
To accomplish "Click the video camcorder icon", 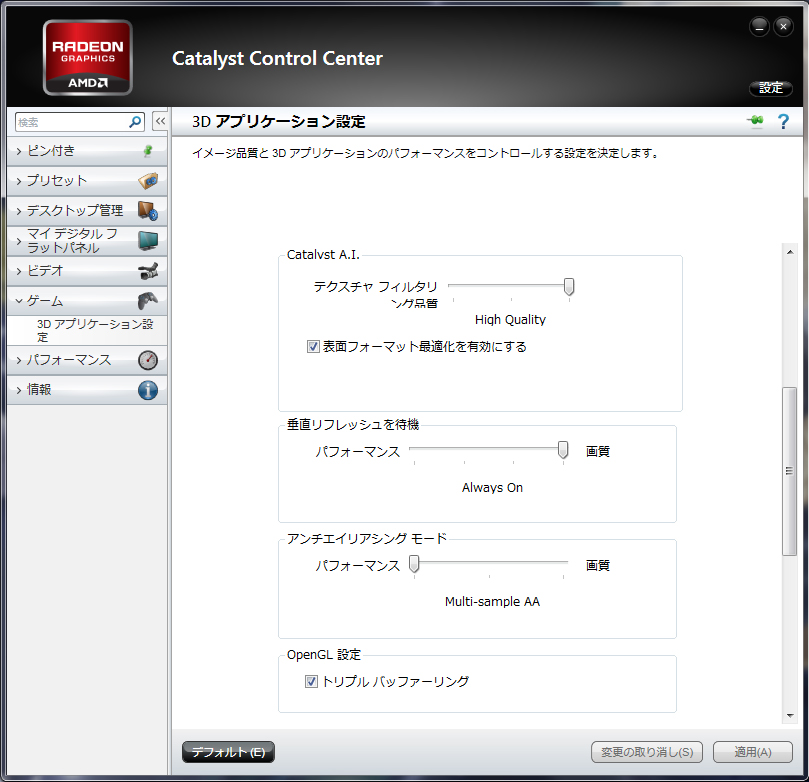I will tap(148, 271).
